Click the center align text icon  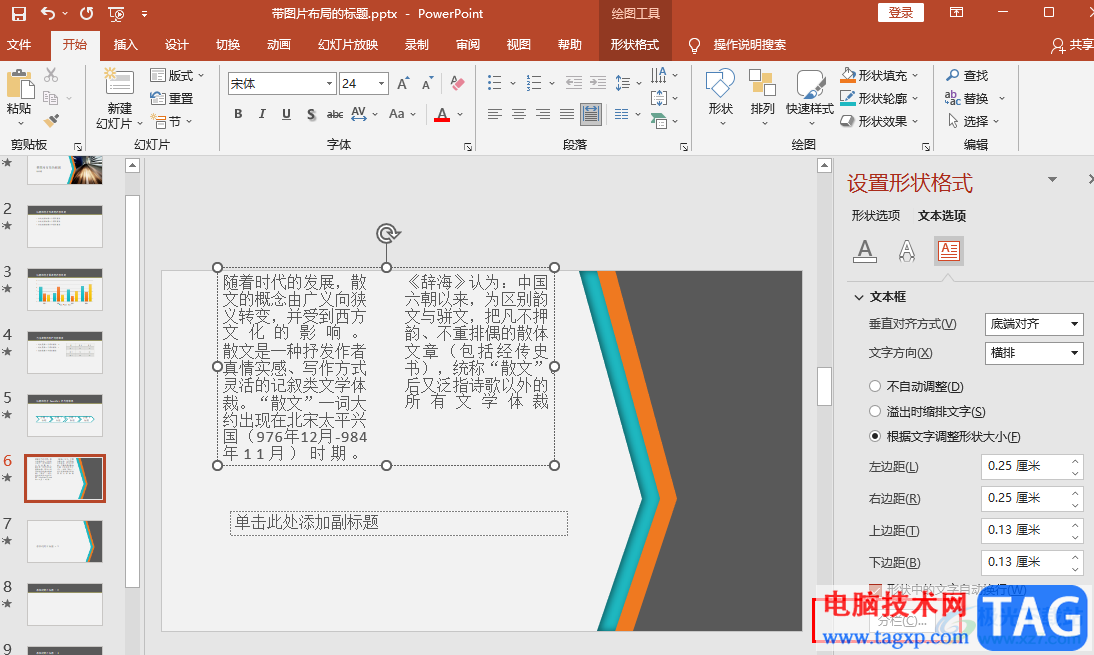[519, 114]
